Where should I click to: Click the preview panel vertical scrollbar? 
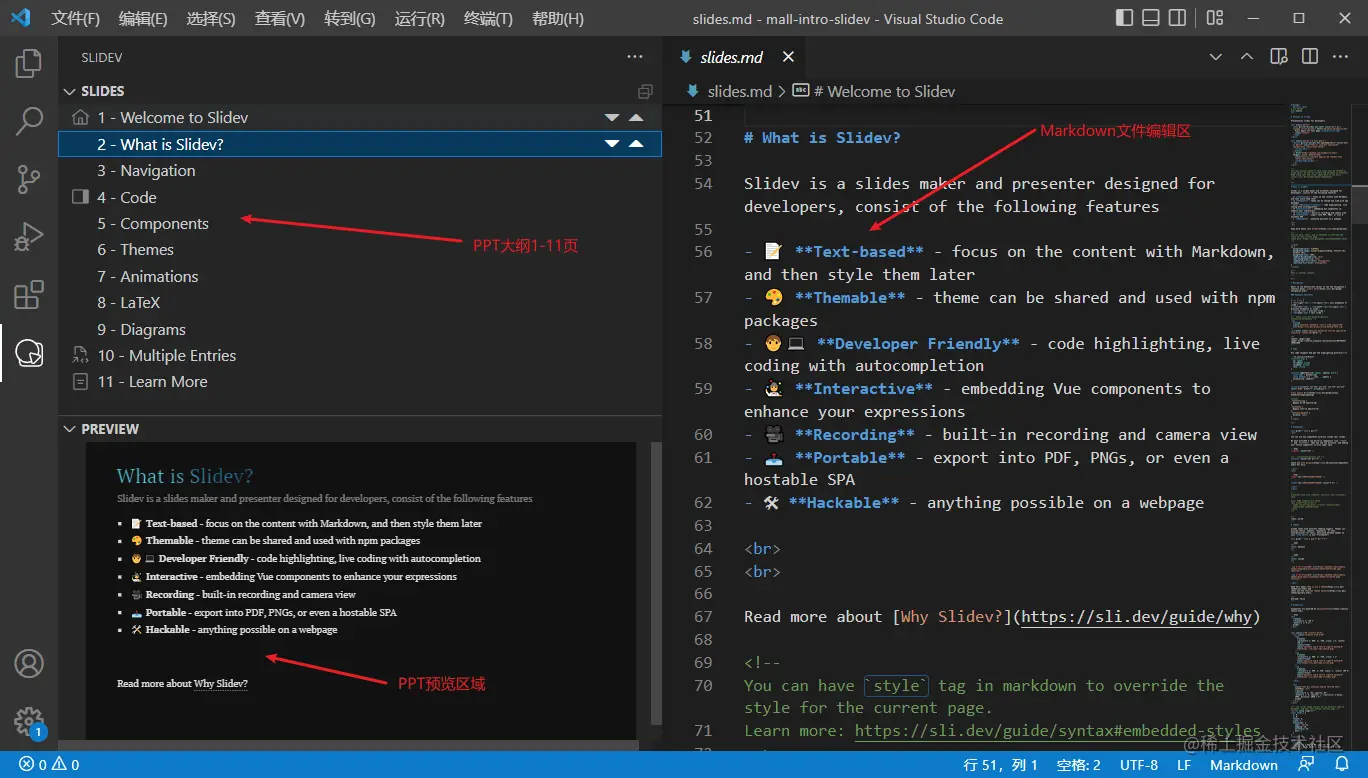click(x=656, y=582)
